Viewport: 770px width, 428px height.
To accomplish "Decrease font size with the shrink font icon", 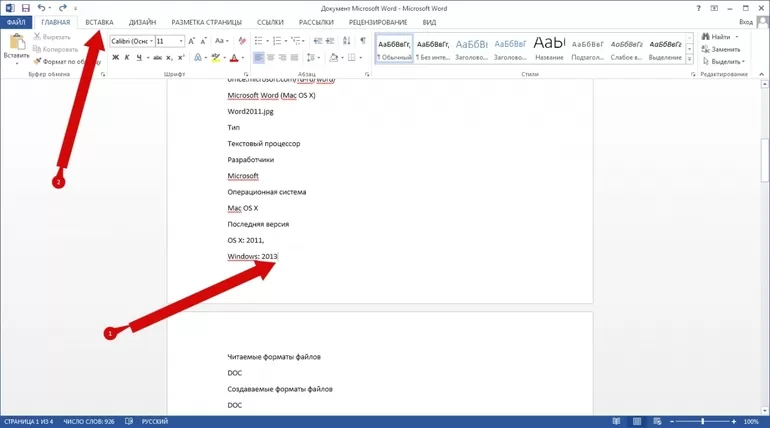I will (x=203, y=41).
